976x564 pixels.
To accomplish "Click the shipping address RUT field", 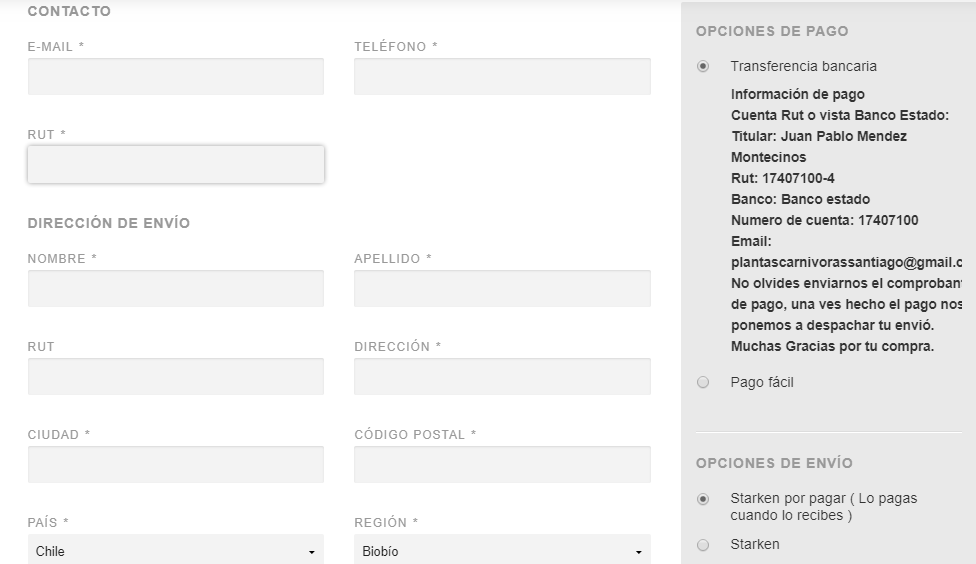I will (x=176, y=377).
